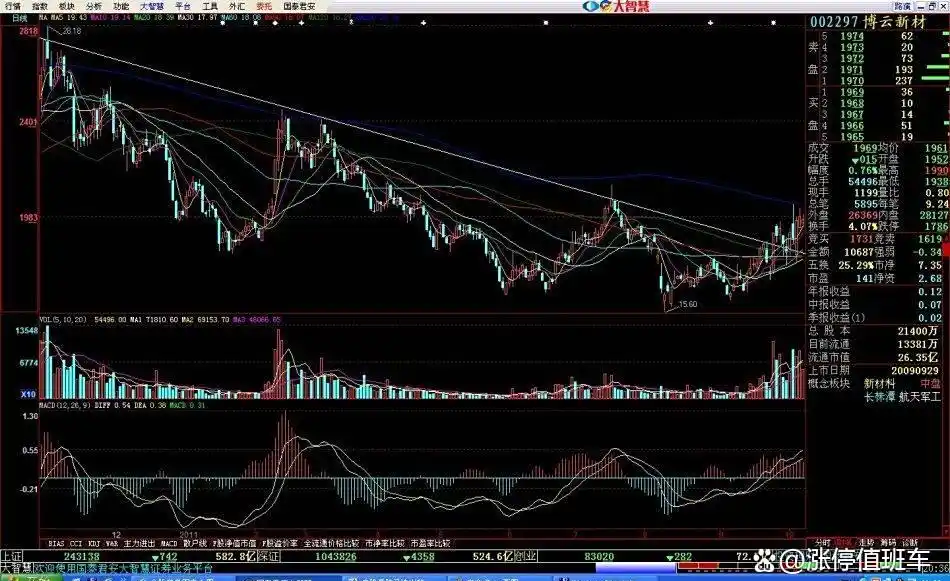Image resolution: width=950 pixels, height=581 pixels.
Task: Open the 板块 menu
Action: pyautogui.click(x=67, y=6)
